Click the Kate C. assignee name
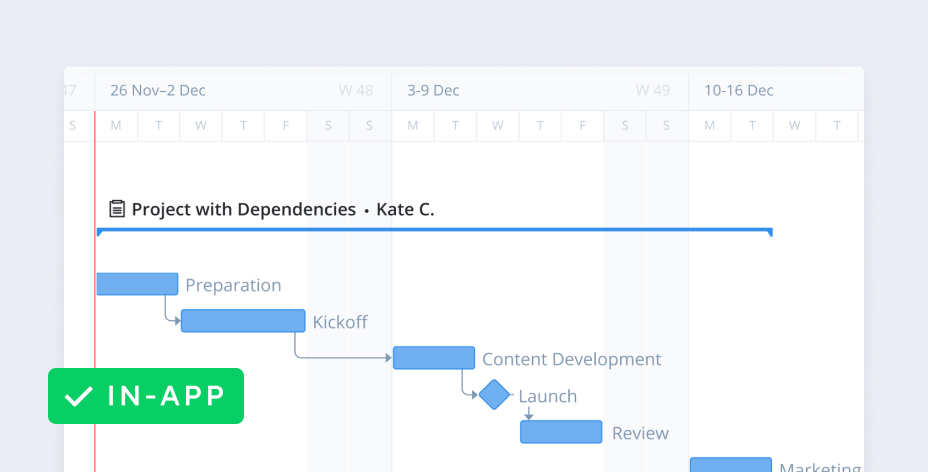 coord(405,209)
